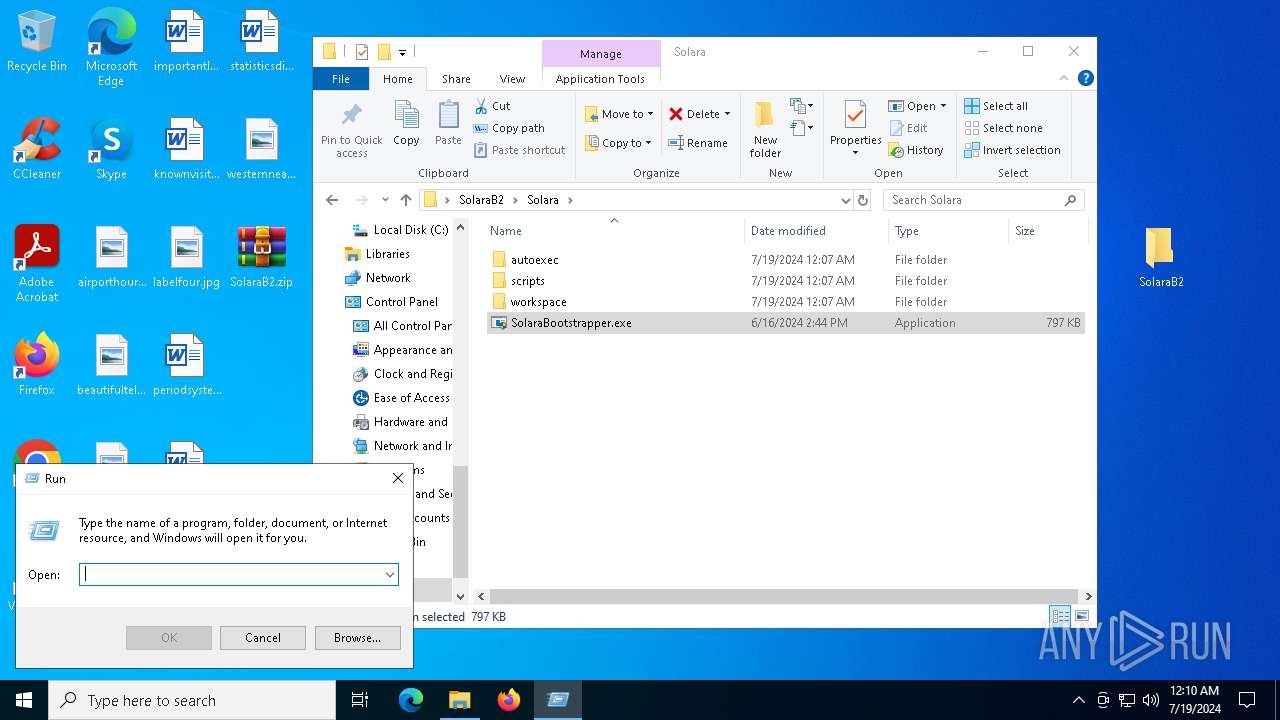
Task: Choose Paste shortcut in ribbon
Action: click(519, 150)
